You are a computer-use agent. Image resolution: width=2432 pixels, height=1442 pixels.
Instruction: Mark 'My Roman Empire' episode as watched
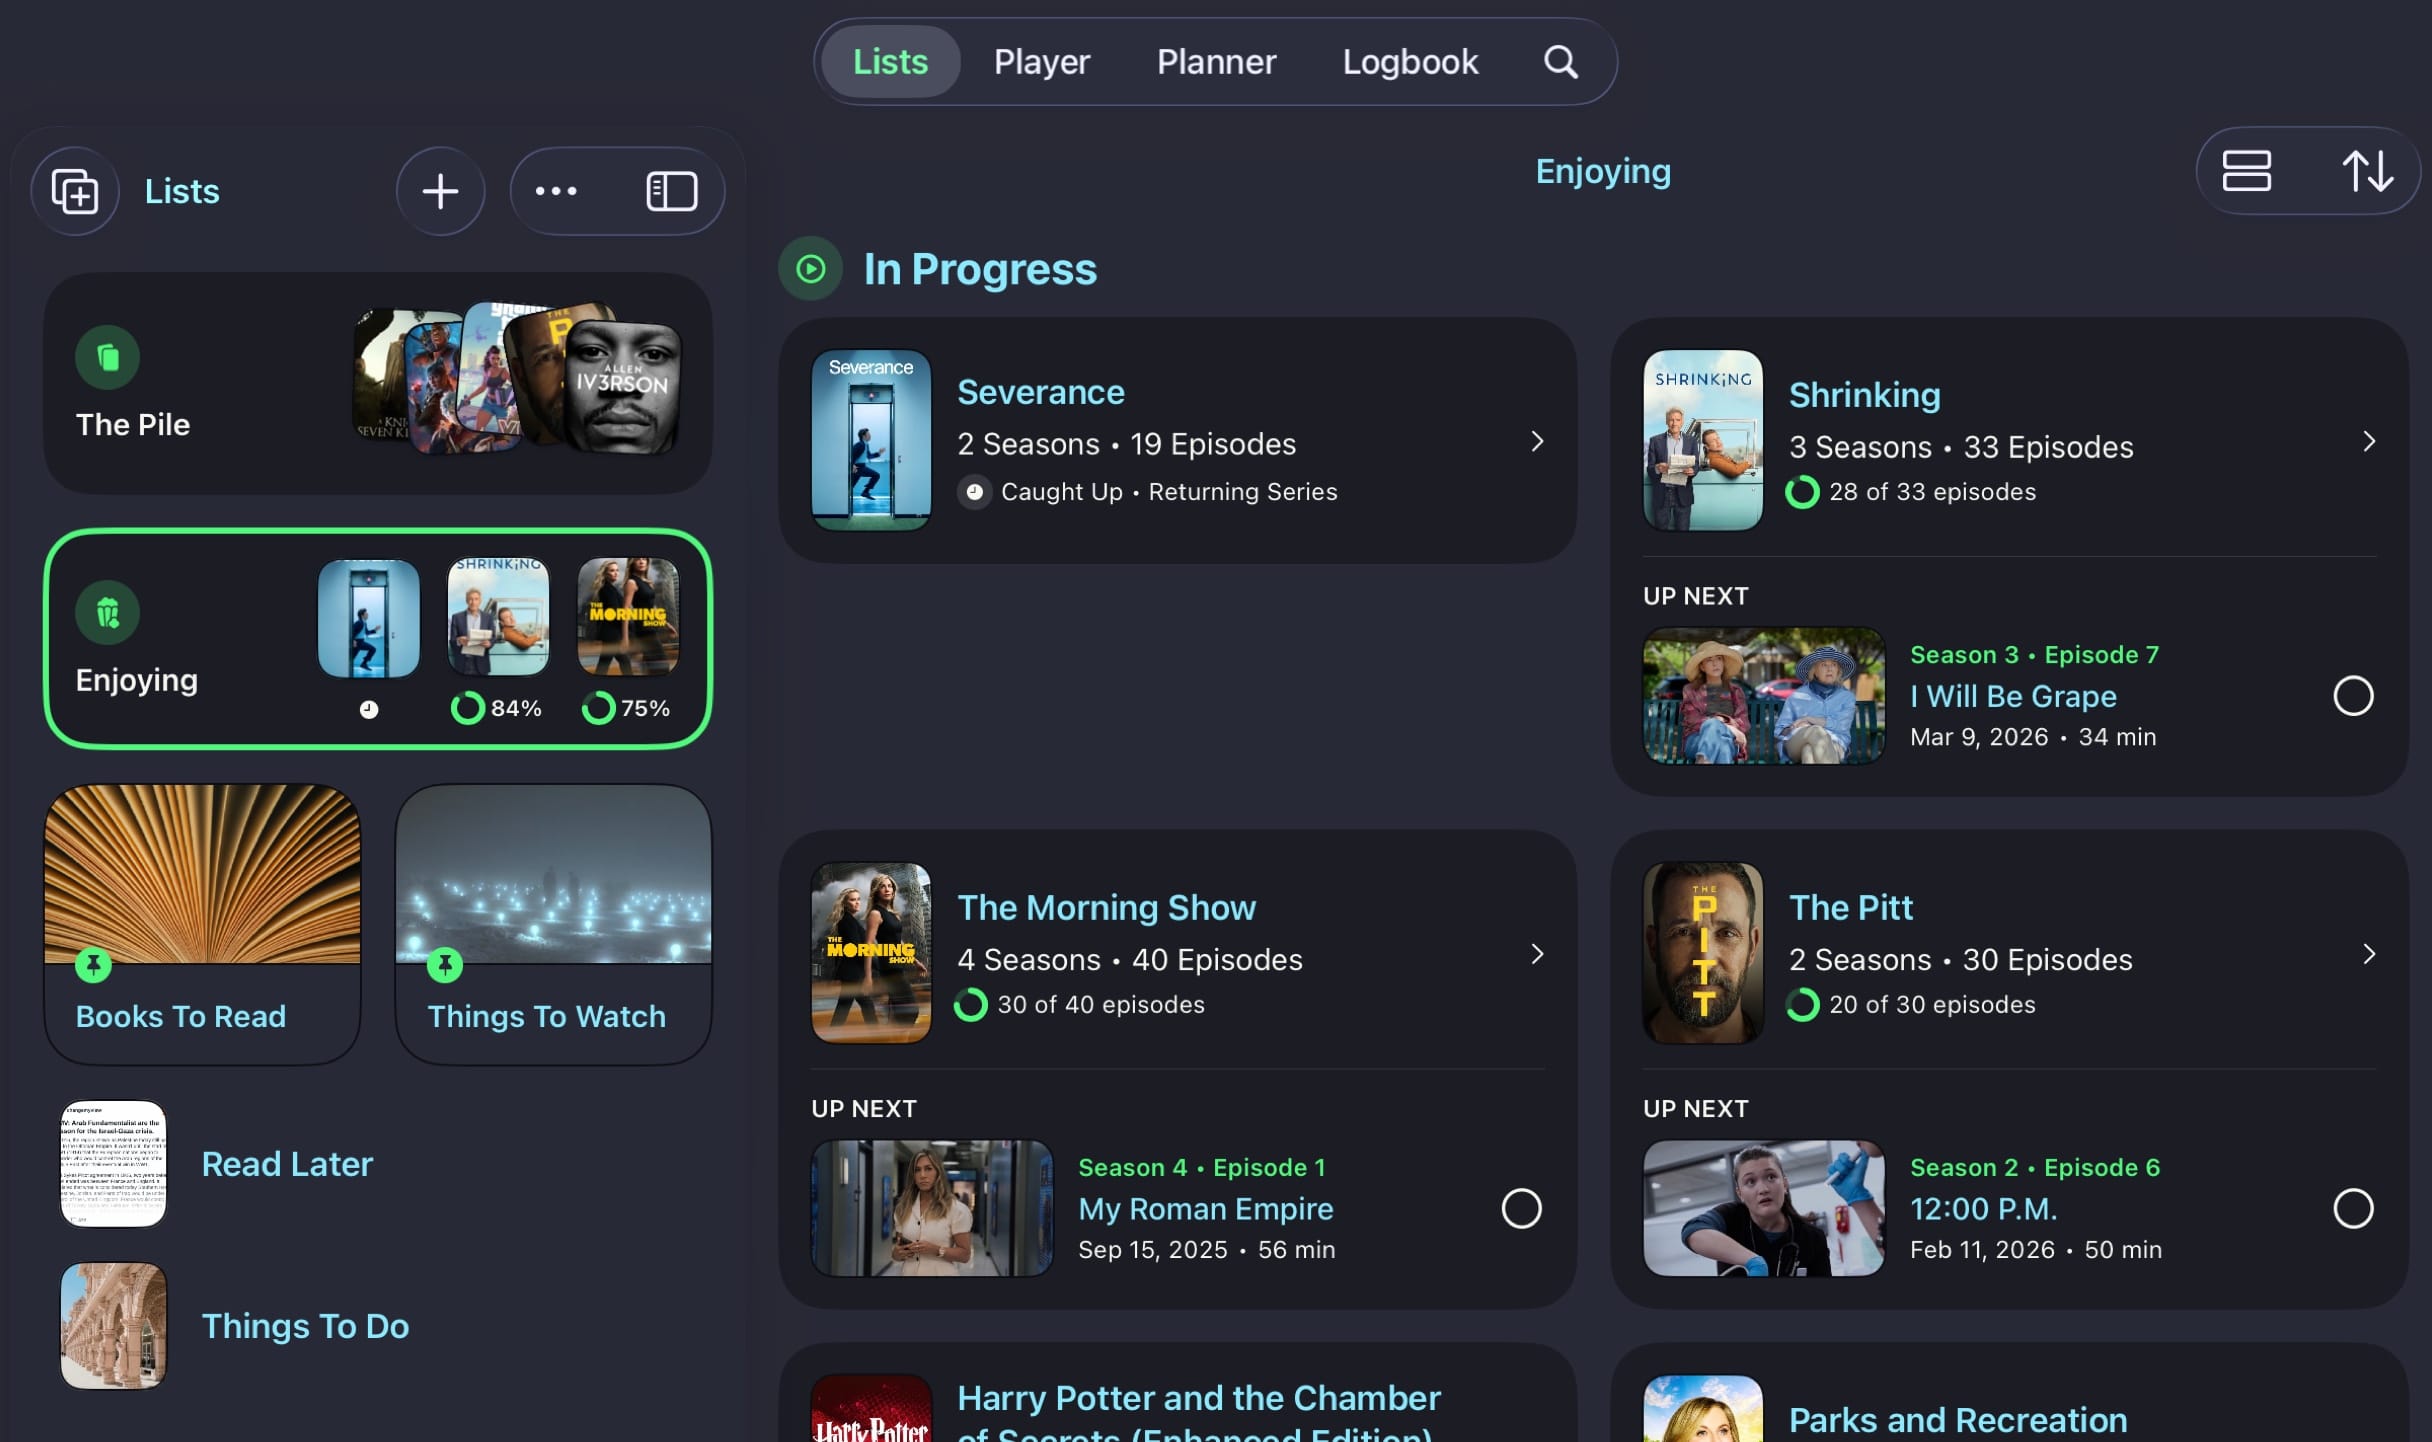click(1523, 1208)
